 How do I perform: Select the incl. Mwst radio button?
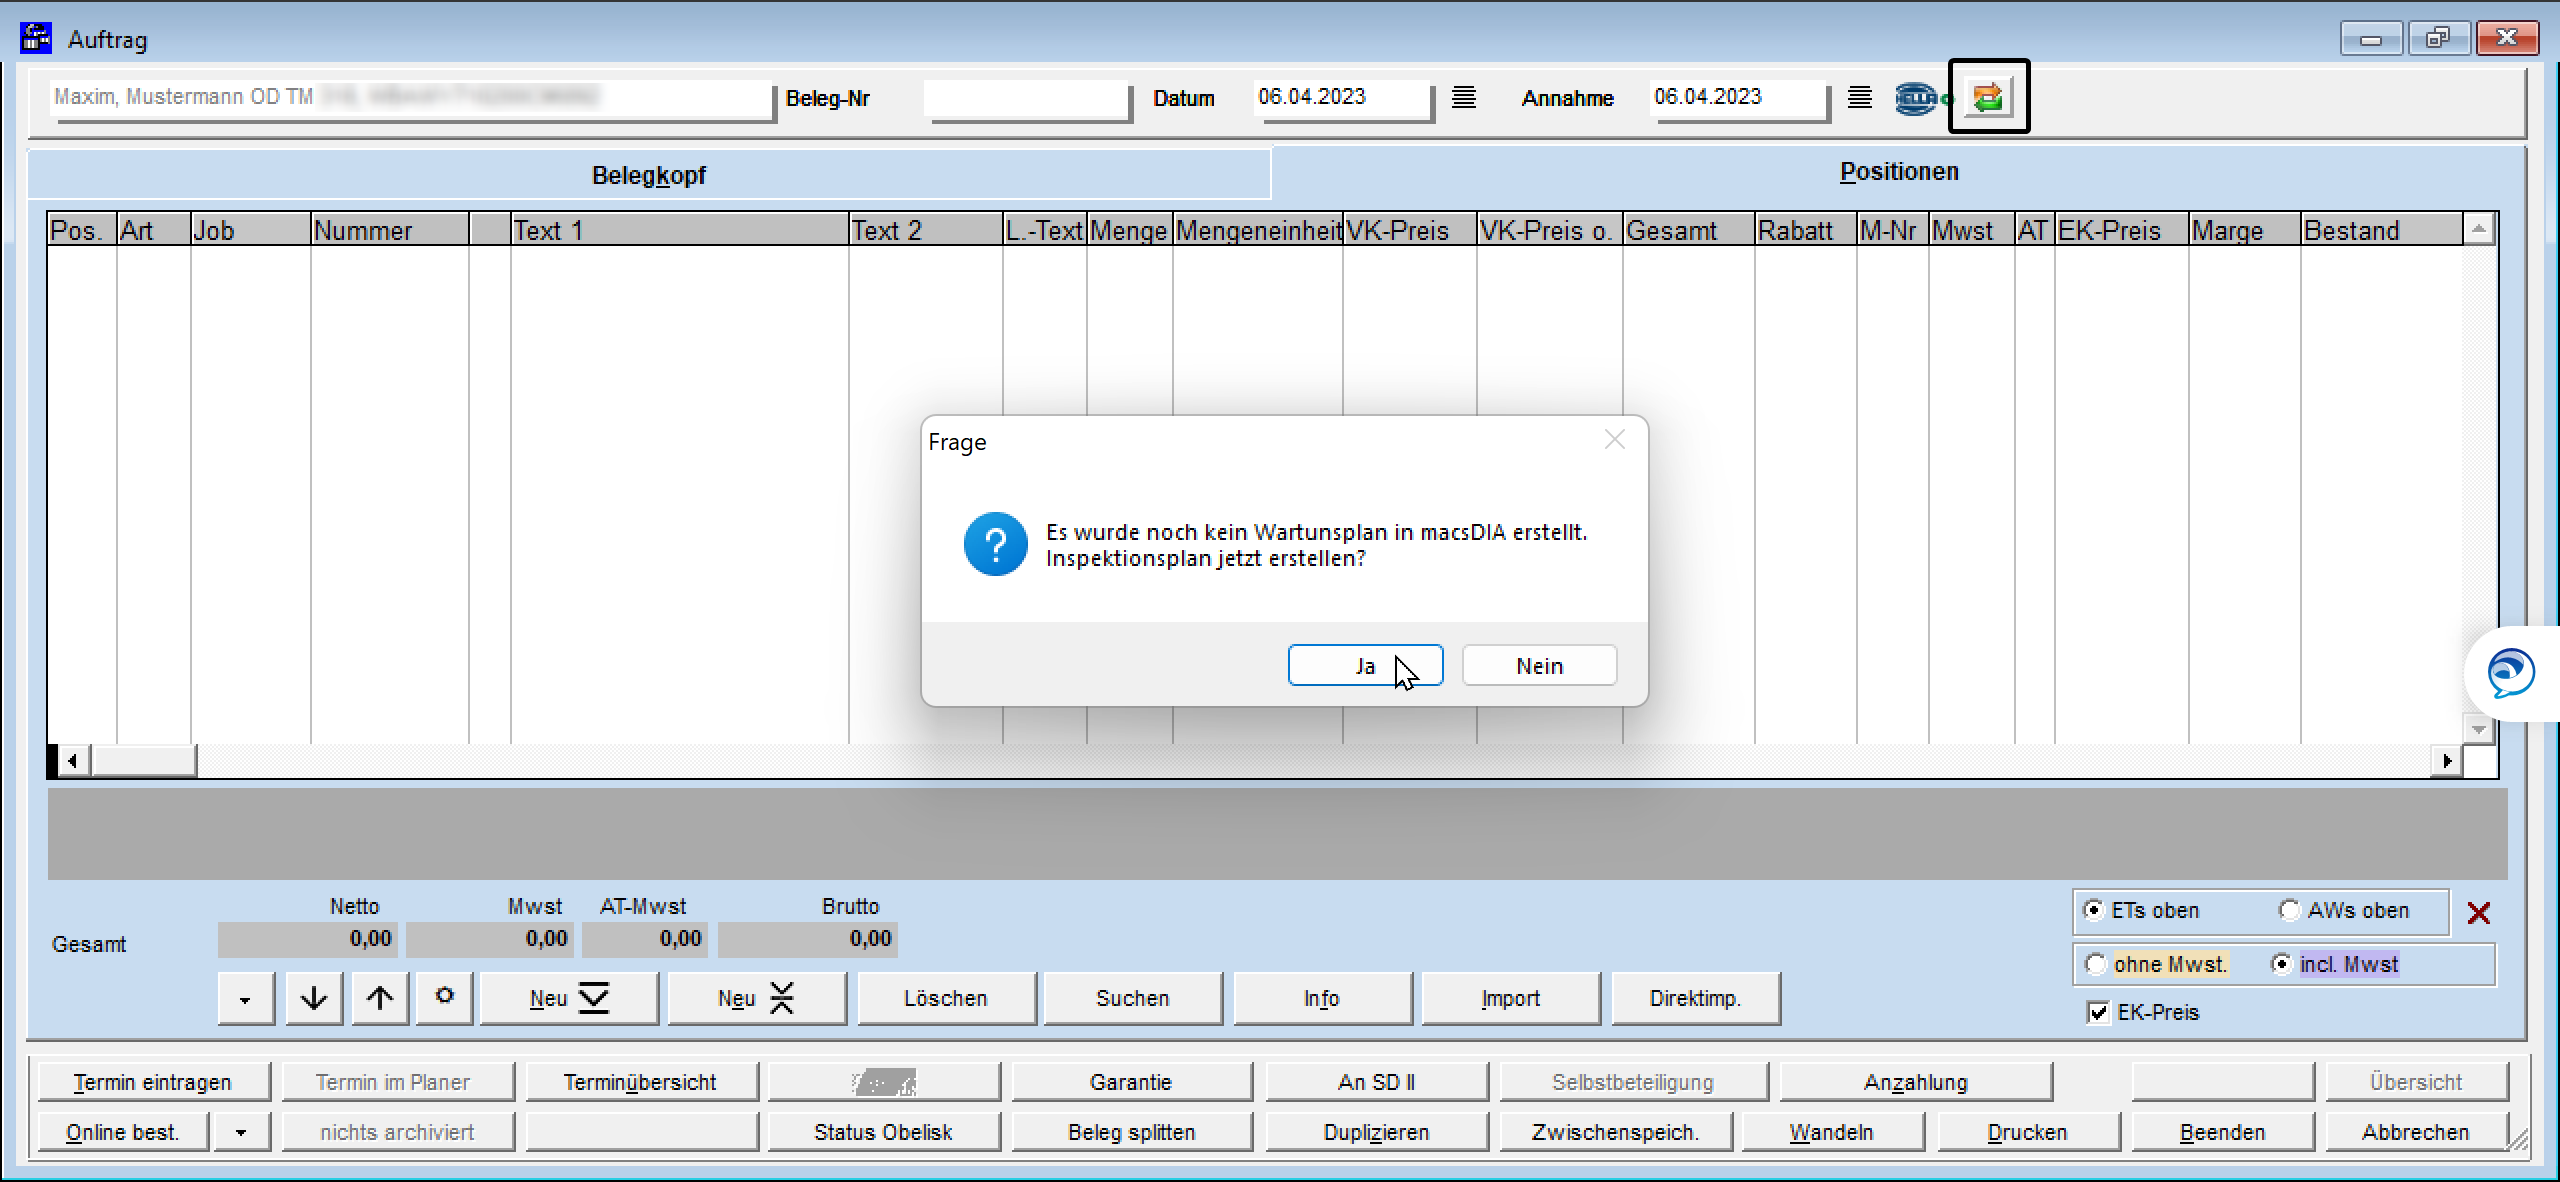pyautogui.click(x=2281, y=964)
